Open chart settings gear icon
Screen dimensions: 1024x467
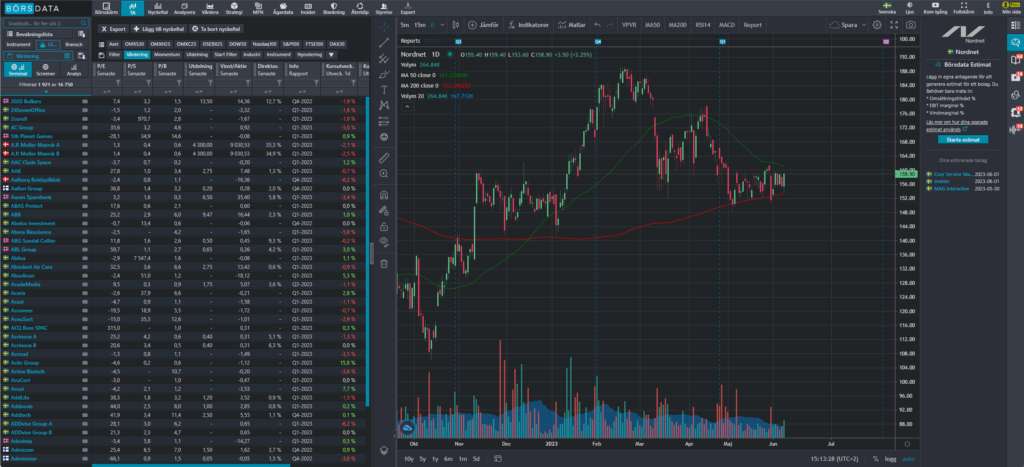[x=877, y=25]
